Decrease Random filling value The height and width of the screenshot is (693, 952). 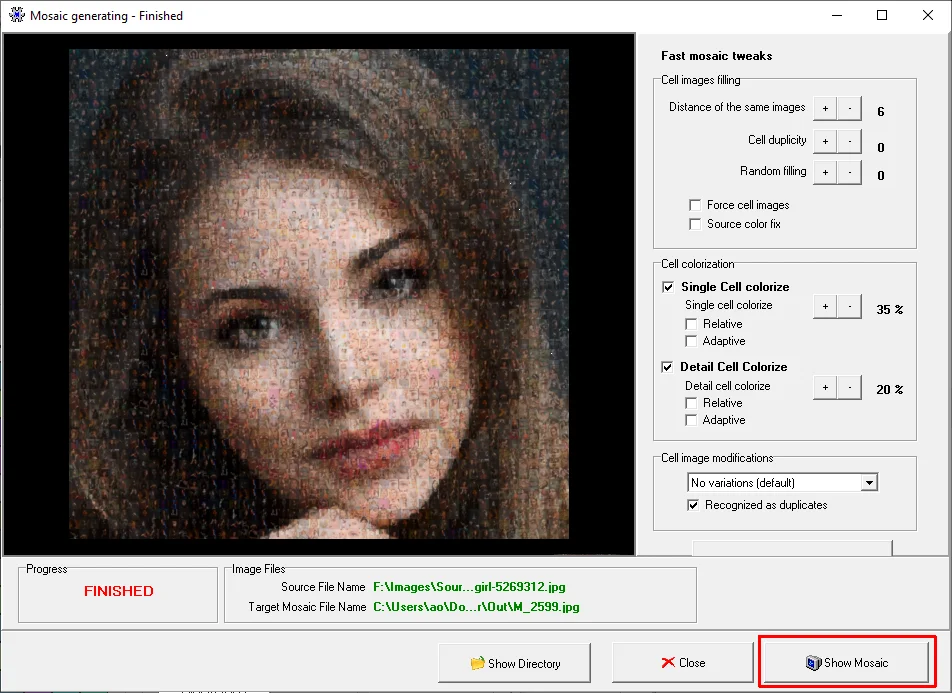point(849,172)
